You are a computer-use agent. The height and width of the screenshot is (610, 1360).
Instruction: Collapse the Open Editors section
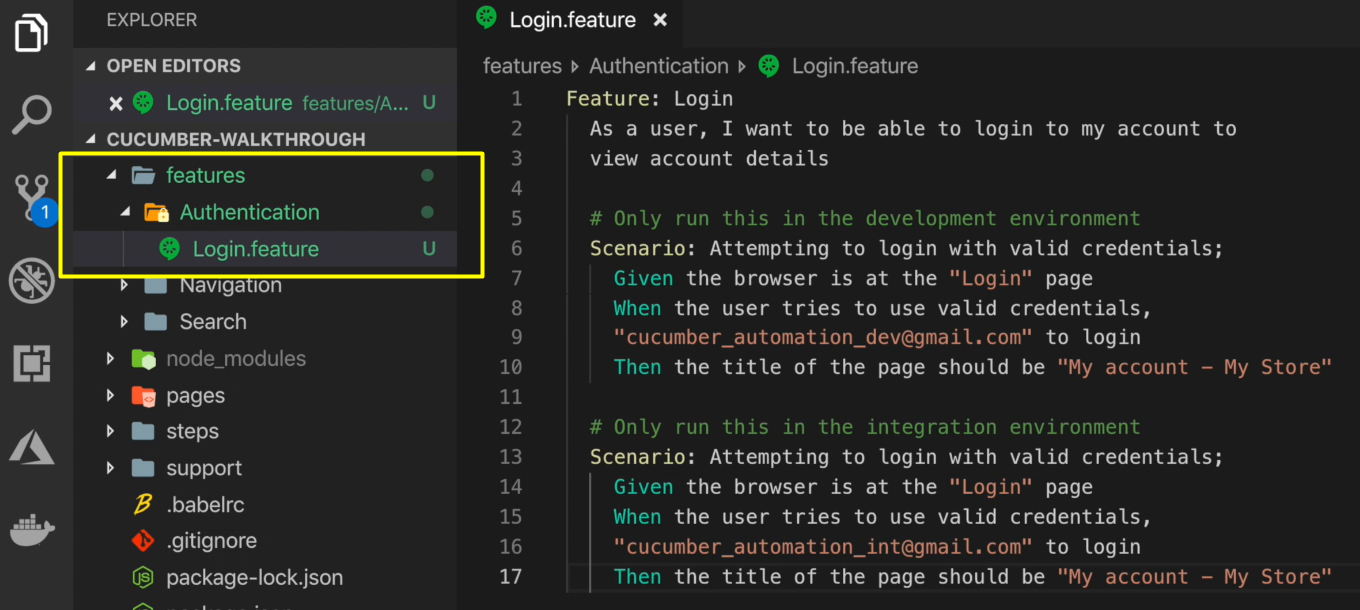[x=93, y=66]
